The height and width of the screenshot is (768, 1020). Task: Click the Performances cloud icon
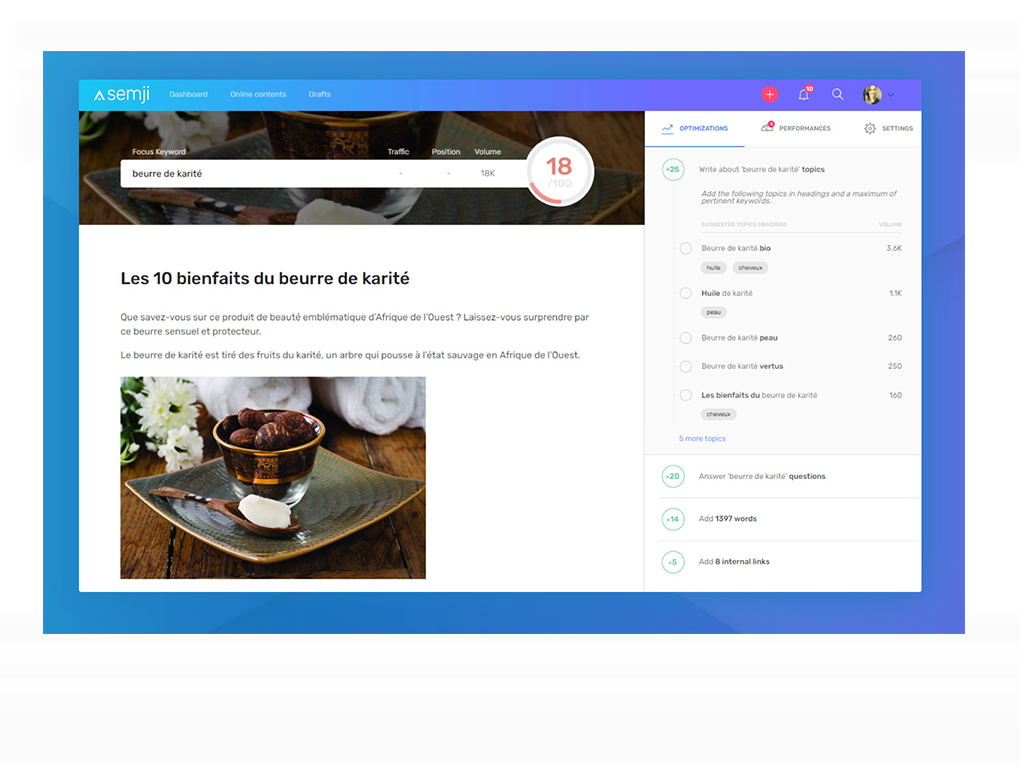coord(766,128)
